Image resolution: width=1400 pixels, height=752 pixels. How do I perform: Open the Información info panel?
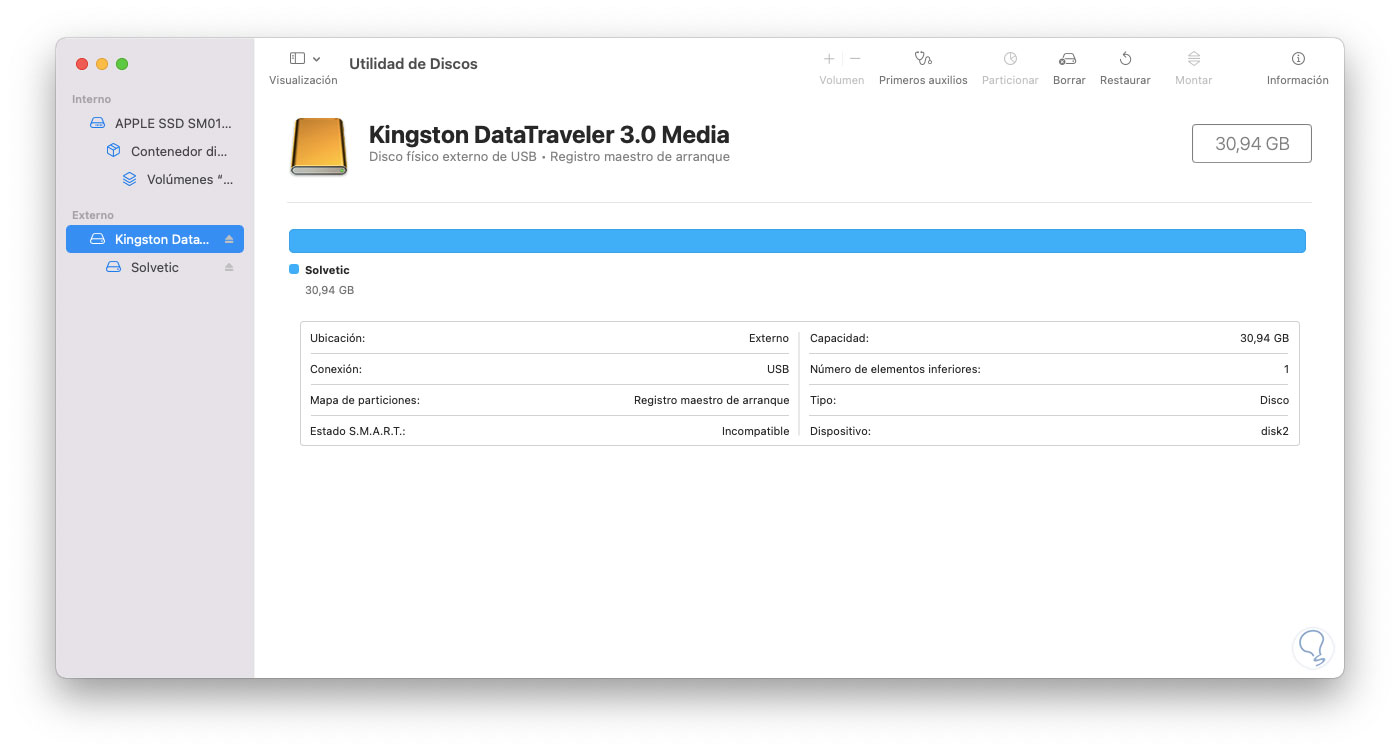[1298, 59]
